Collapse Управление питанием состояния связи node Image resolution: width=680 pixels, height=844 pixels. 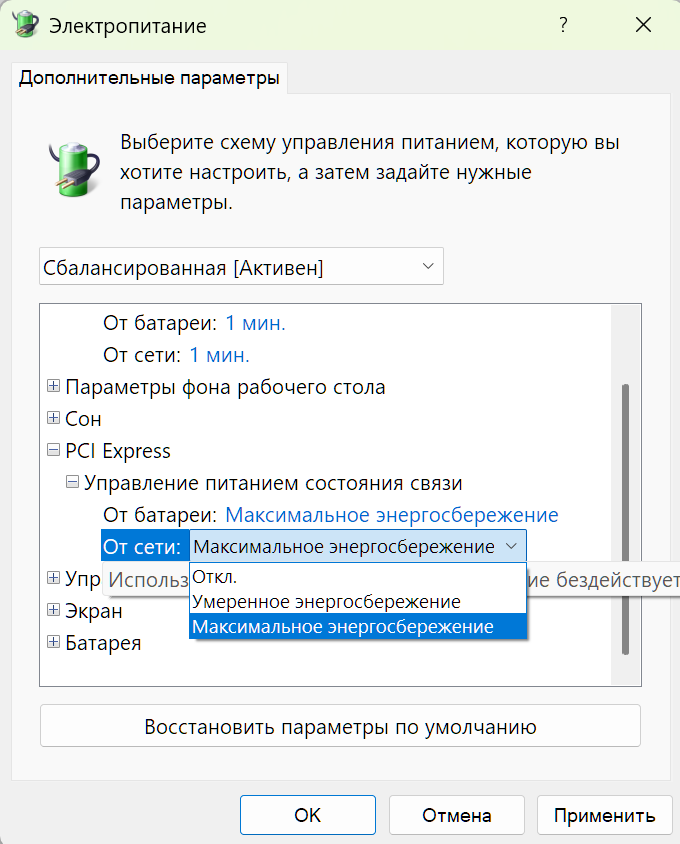pos(73,483)
